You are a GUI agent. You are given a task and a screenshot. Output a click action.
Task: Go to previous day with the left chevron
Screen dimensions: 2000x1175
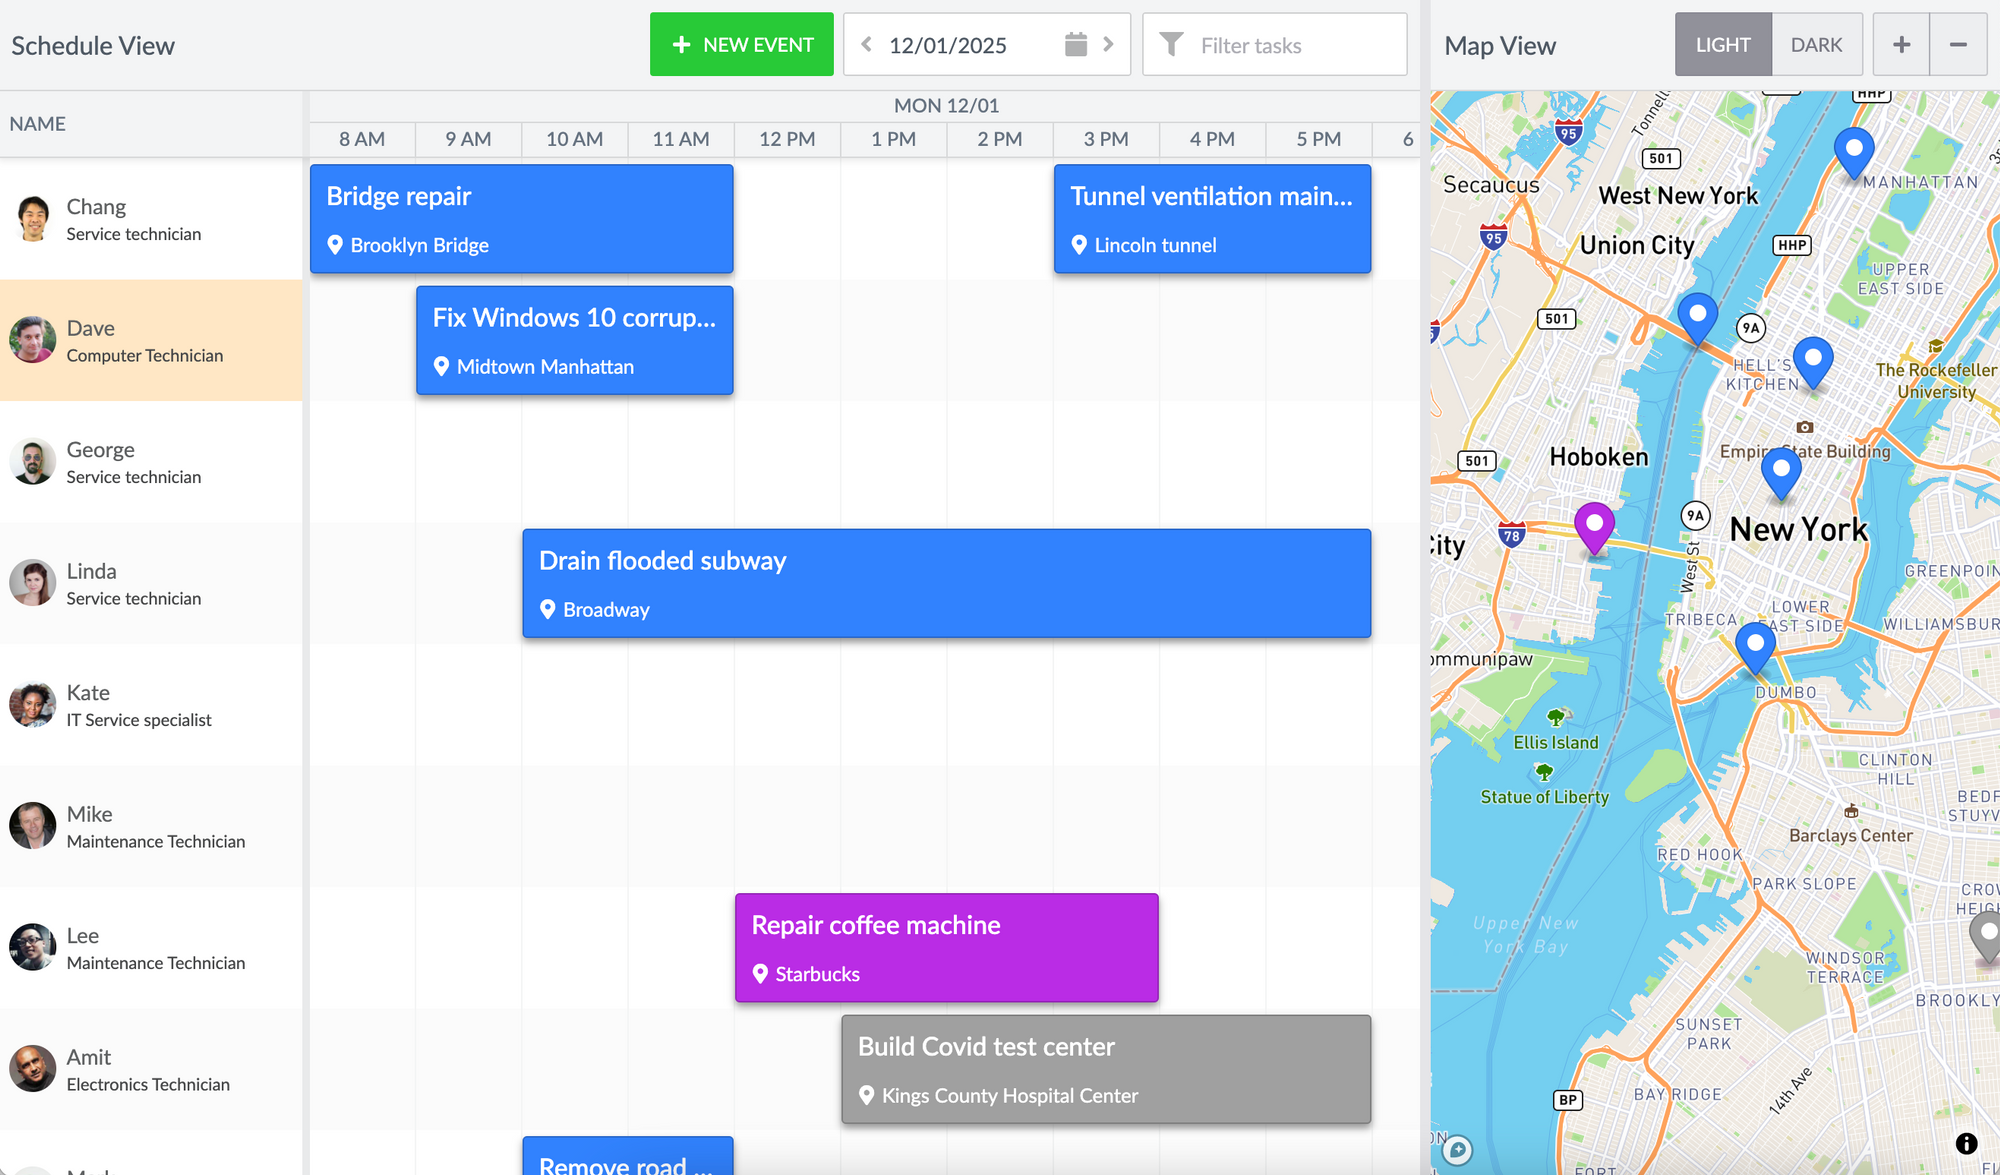(868, 44)
